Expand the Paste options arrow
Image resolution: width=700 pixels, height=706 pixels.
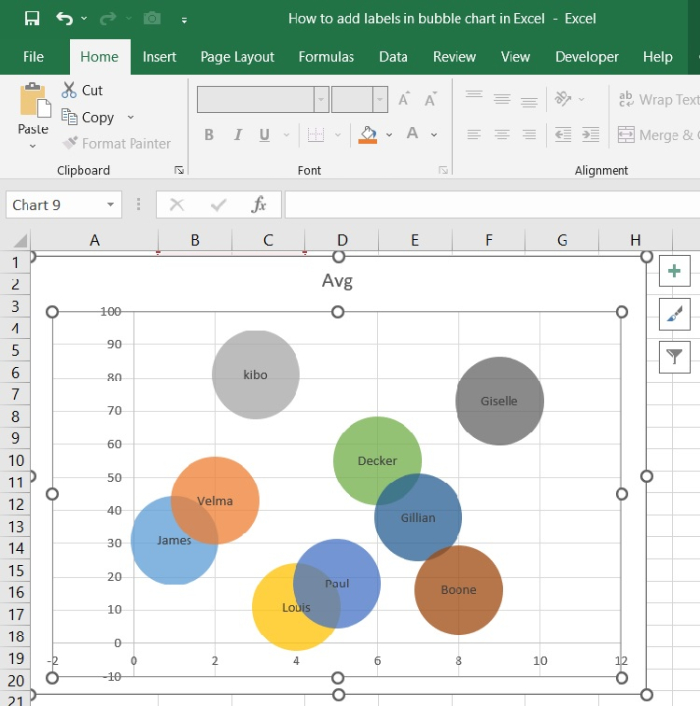[32, 146]
